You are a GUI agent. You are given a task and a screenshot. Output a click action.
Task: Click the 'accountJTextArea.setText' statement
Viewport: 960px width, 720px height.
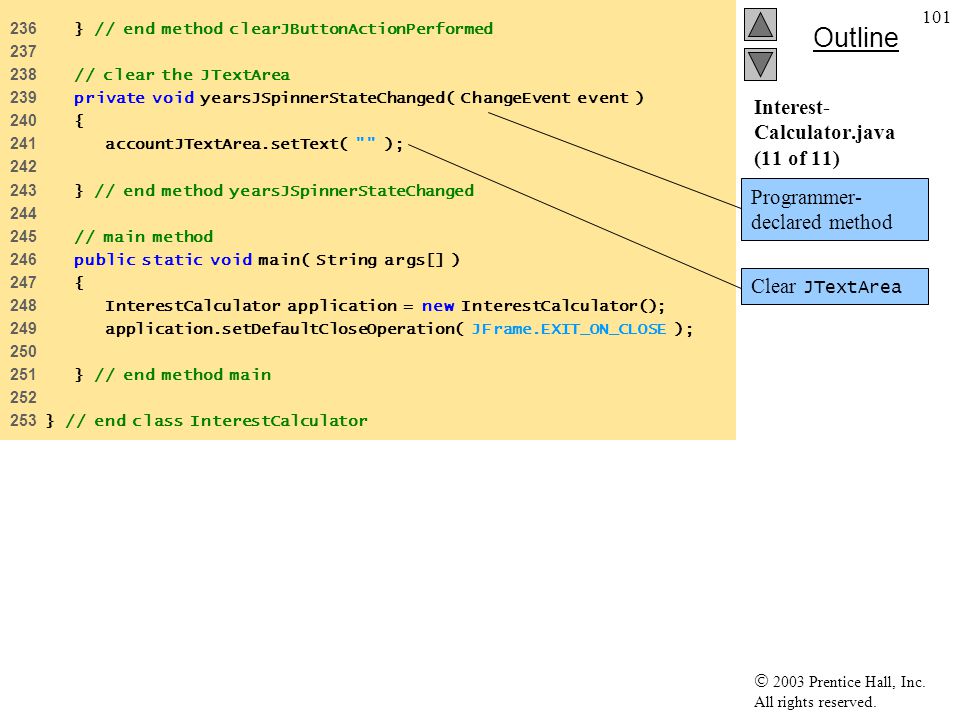(254, 144)
